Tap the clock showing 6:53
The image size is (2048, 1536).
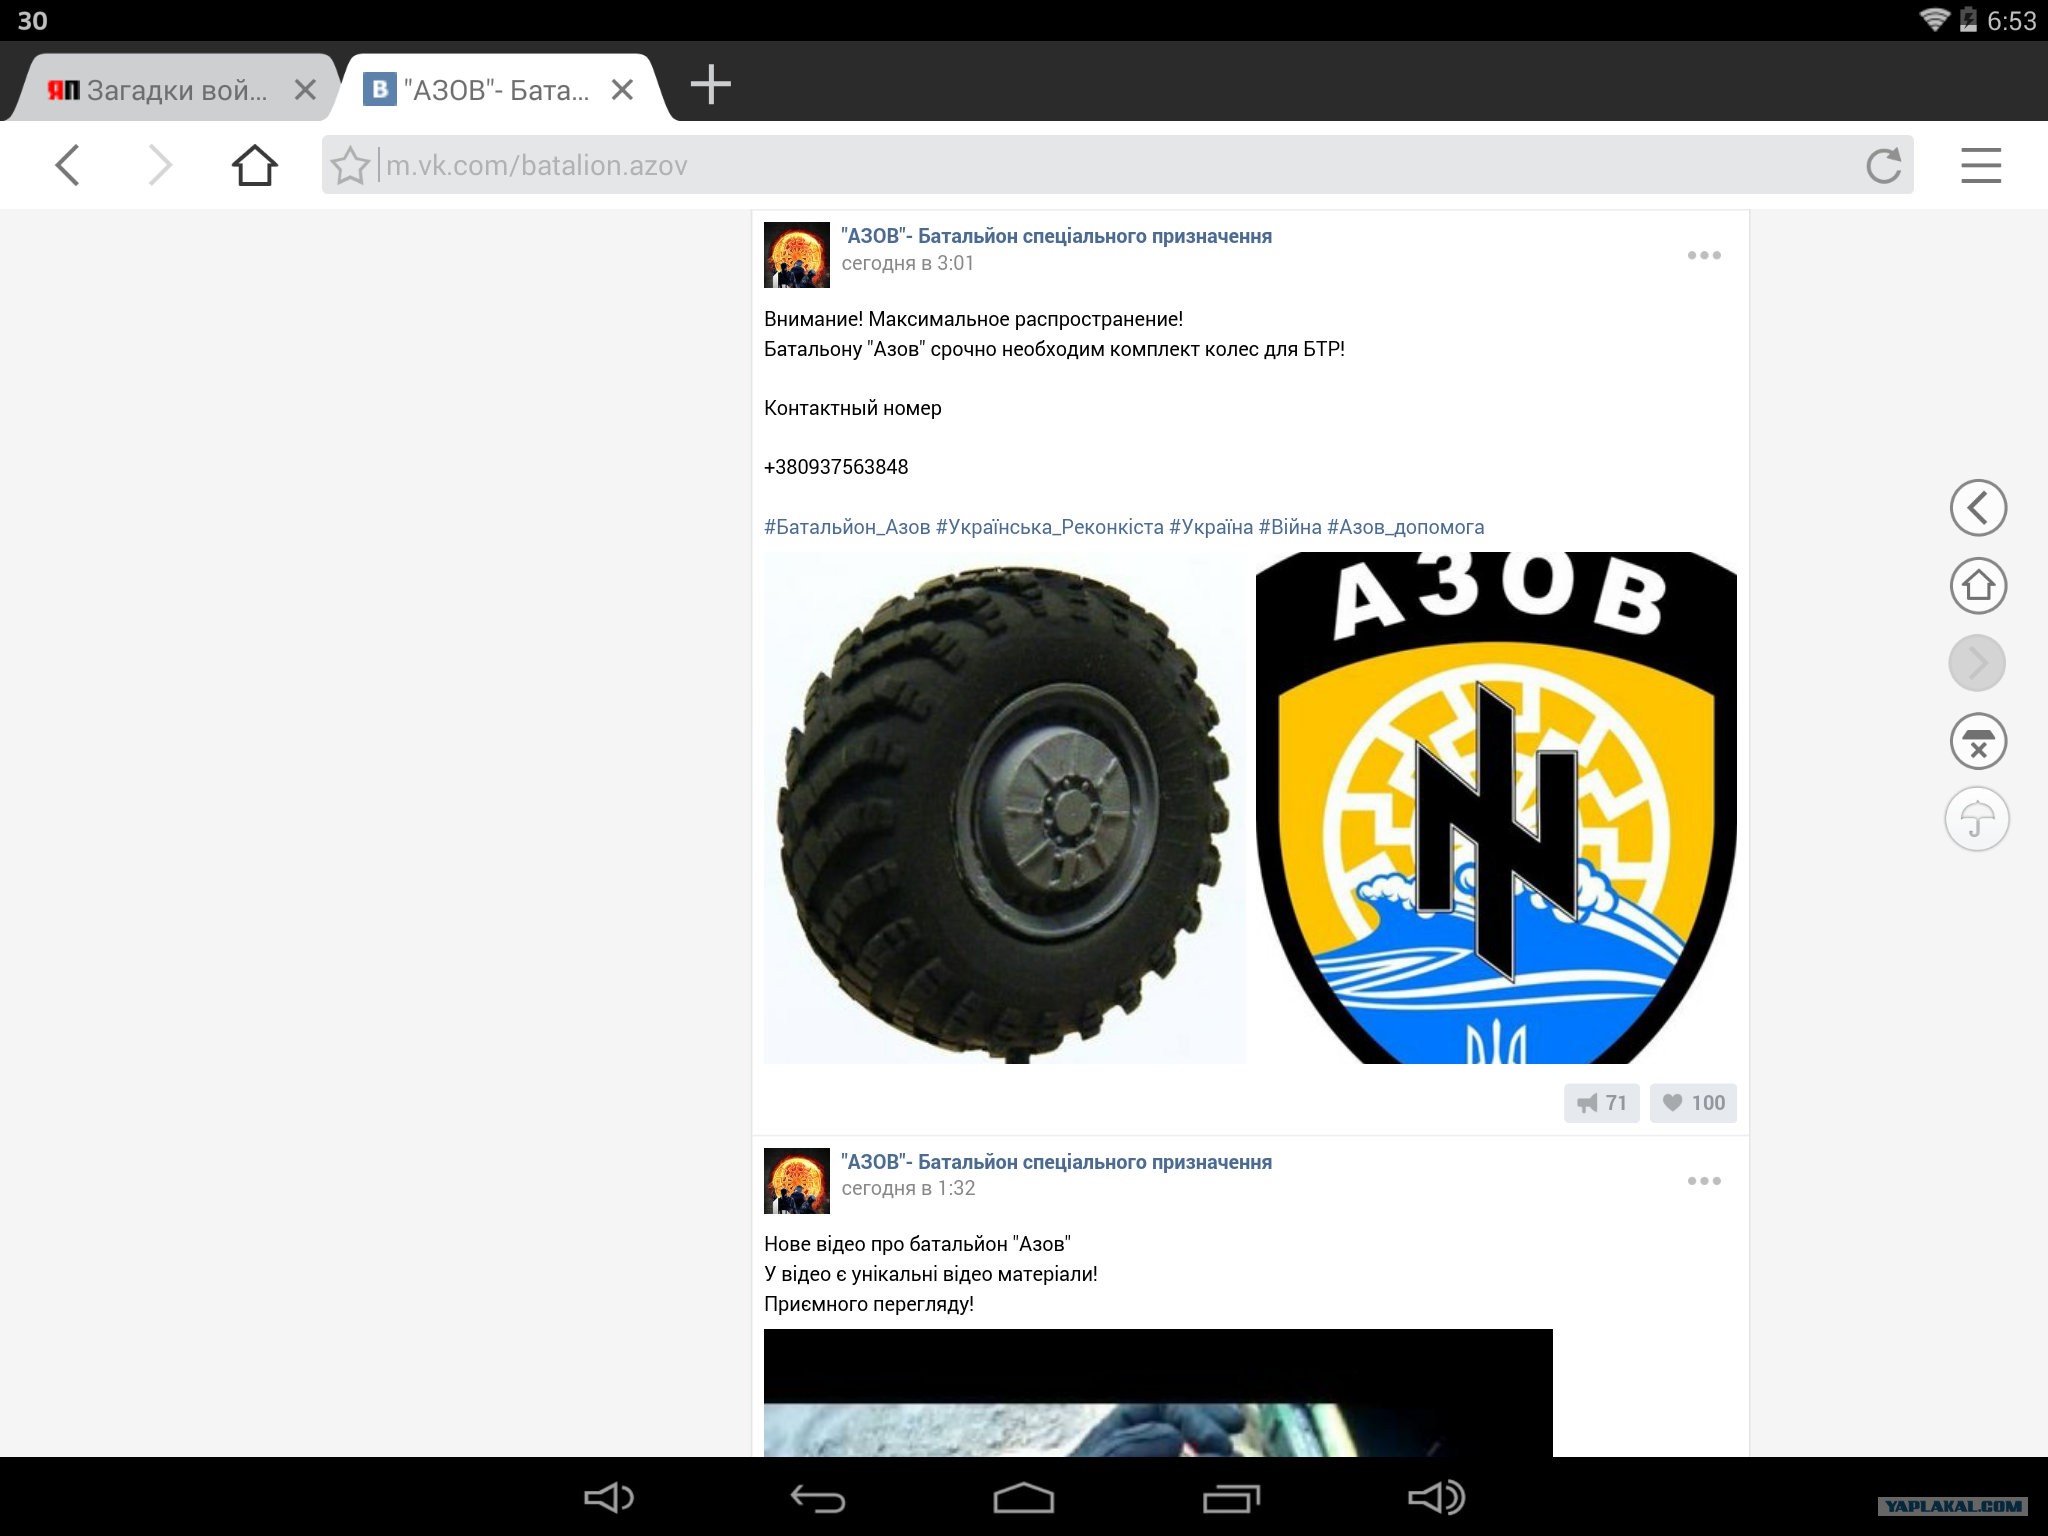coord(2012,20)
